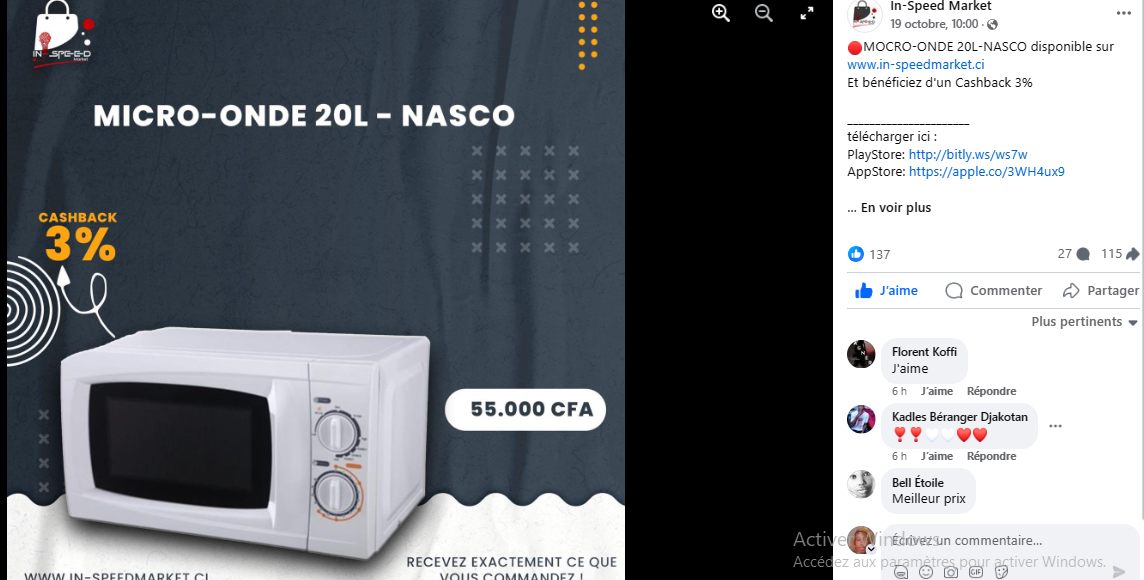Zoom out of the photo
Image resolution: width=1144 pixels, height=580 pixels.
[764, 13]
